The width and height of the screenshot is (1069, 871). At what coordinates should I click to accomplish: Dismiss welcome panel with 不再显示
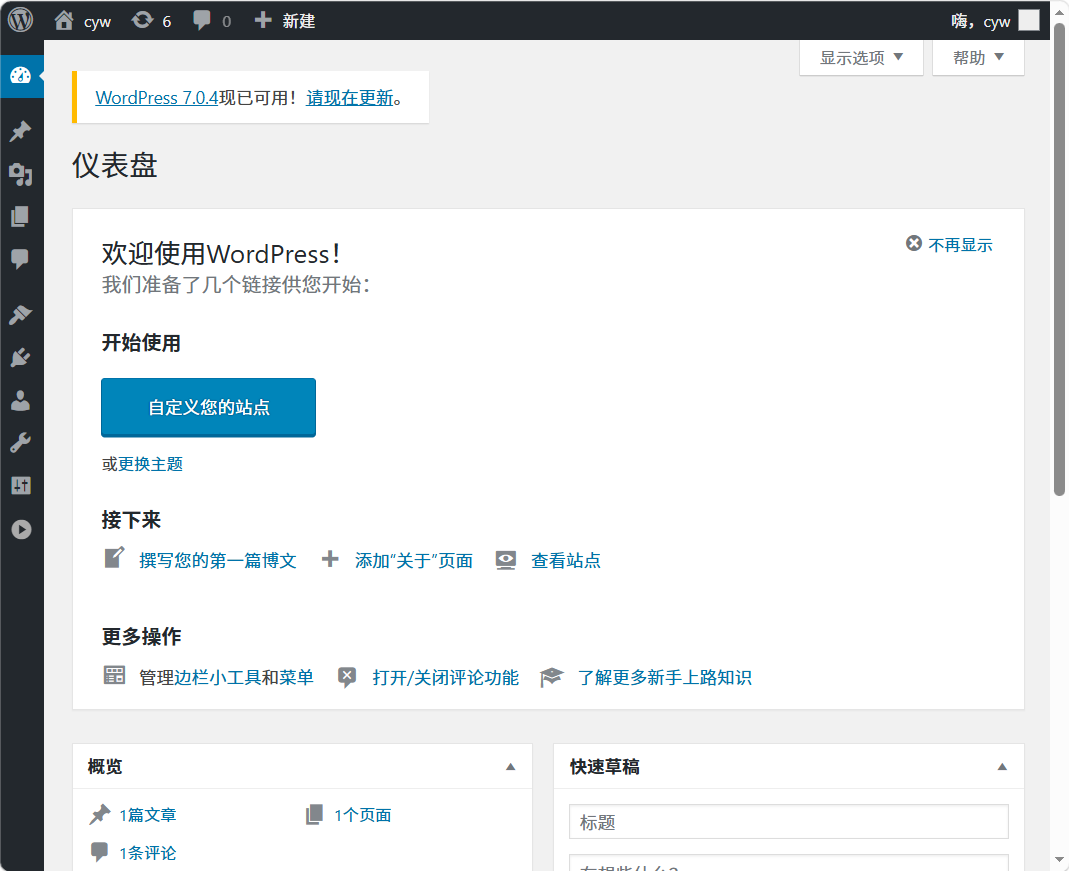coord(949,245)
